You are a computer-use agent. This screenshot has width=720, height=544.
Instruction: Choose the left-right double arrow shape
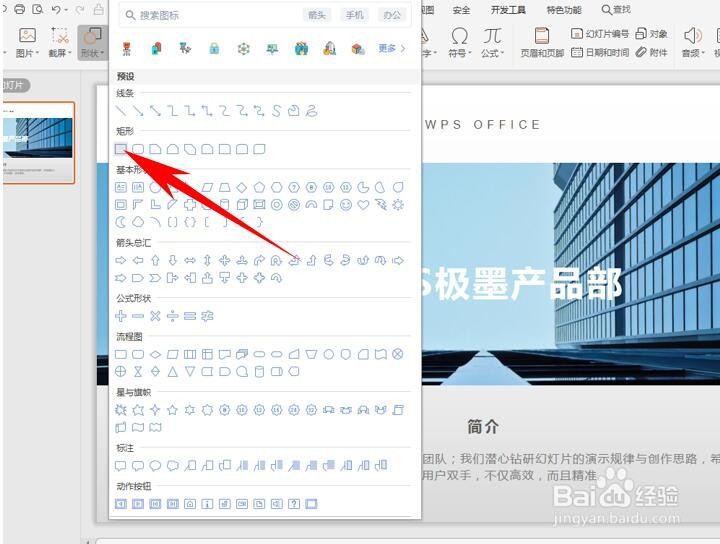pos(190,261)
